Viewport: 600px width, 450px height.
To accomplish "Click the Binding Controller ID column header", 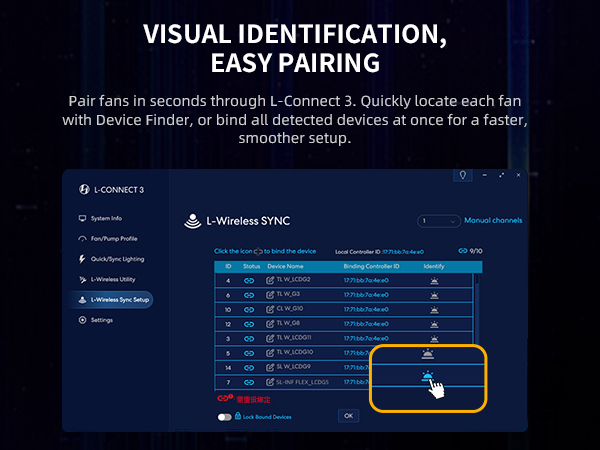I will click(x=371, y=266).
